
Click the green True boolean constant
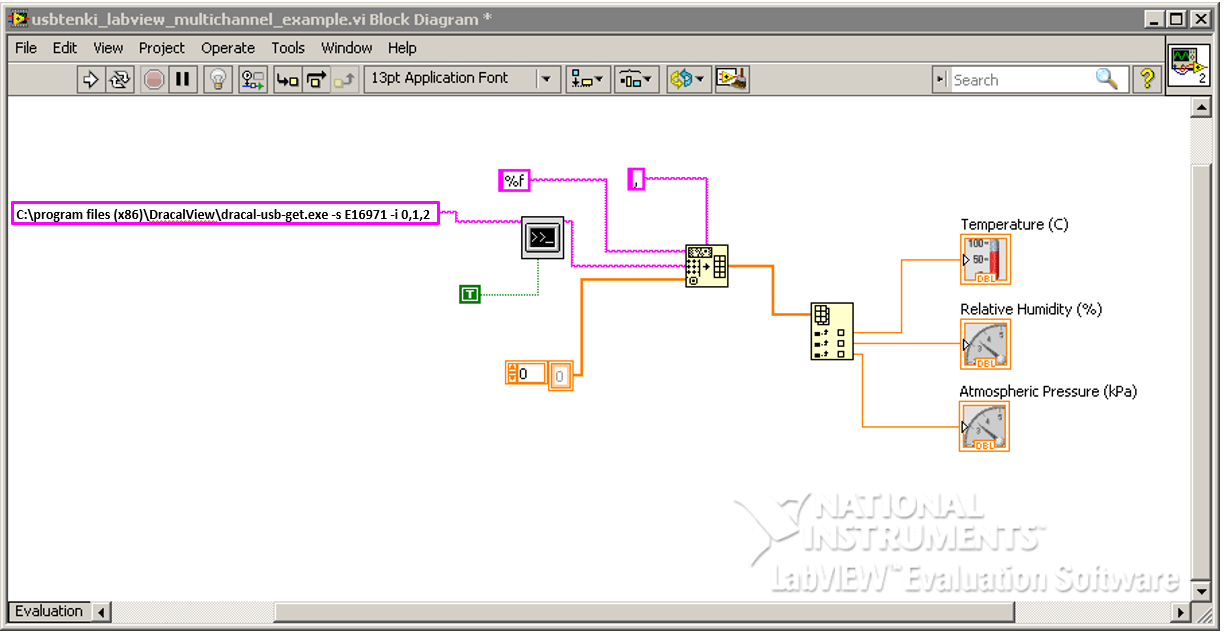pyautogui.click(x=470, y=294)
